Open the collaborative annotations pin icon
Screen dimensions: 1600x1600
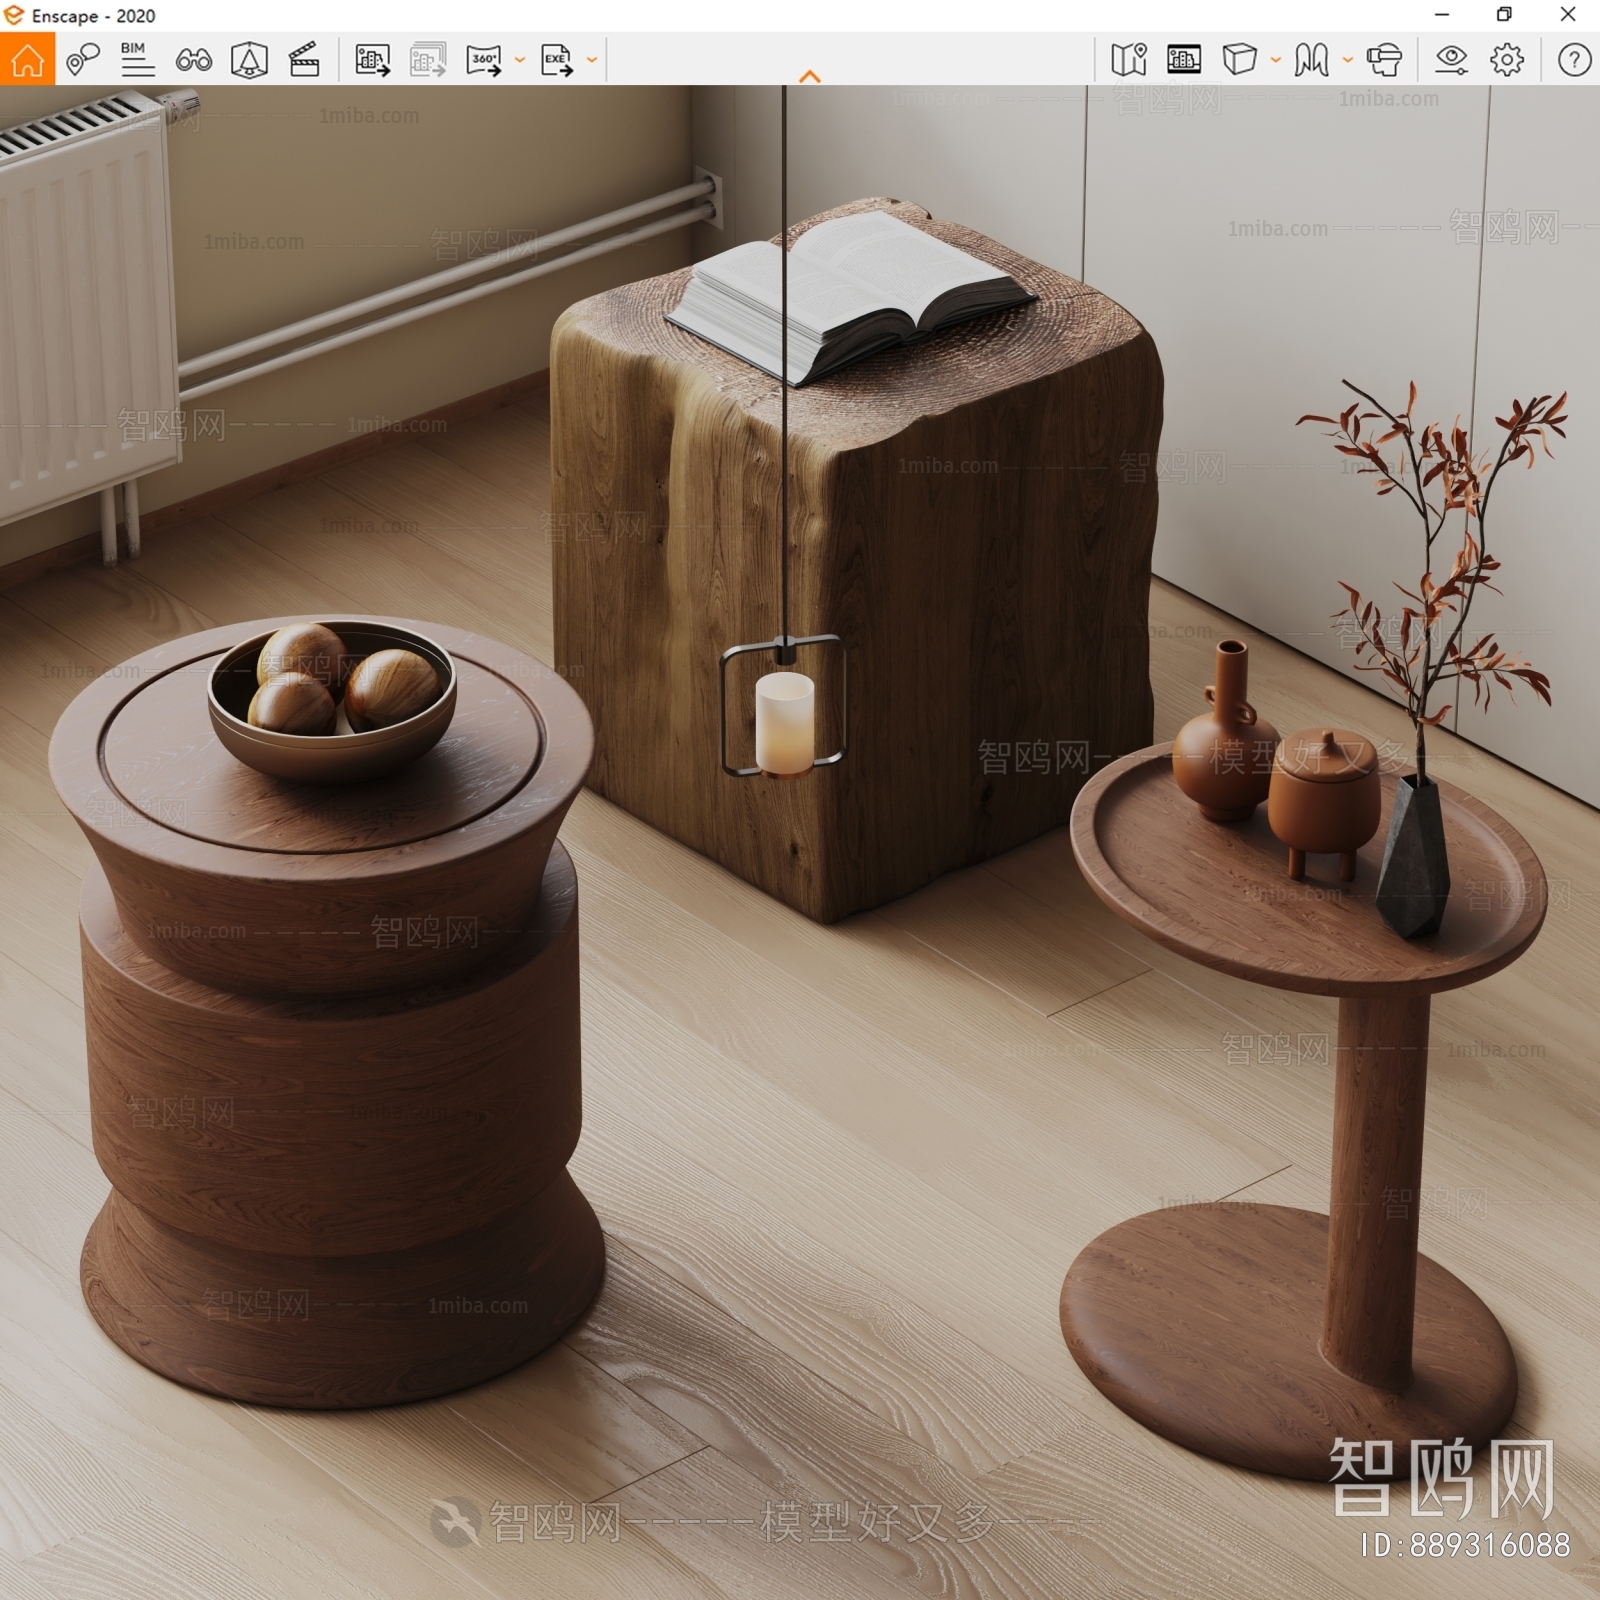[x=82, y=59]
